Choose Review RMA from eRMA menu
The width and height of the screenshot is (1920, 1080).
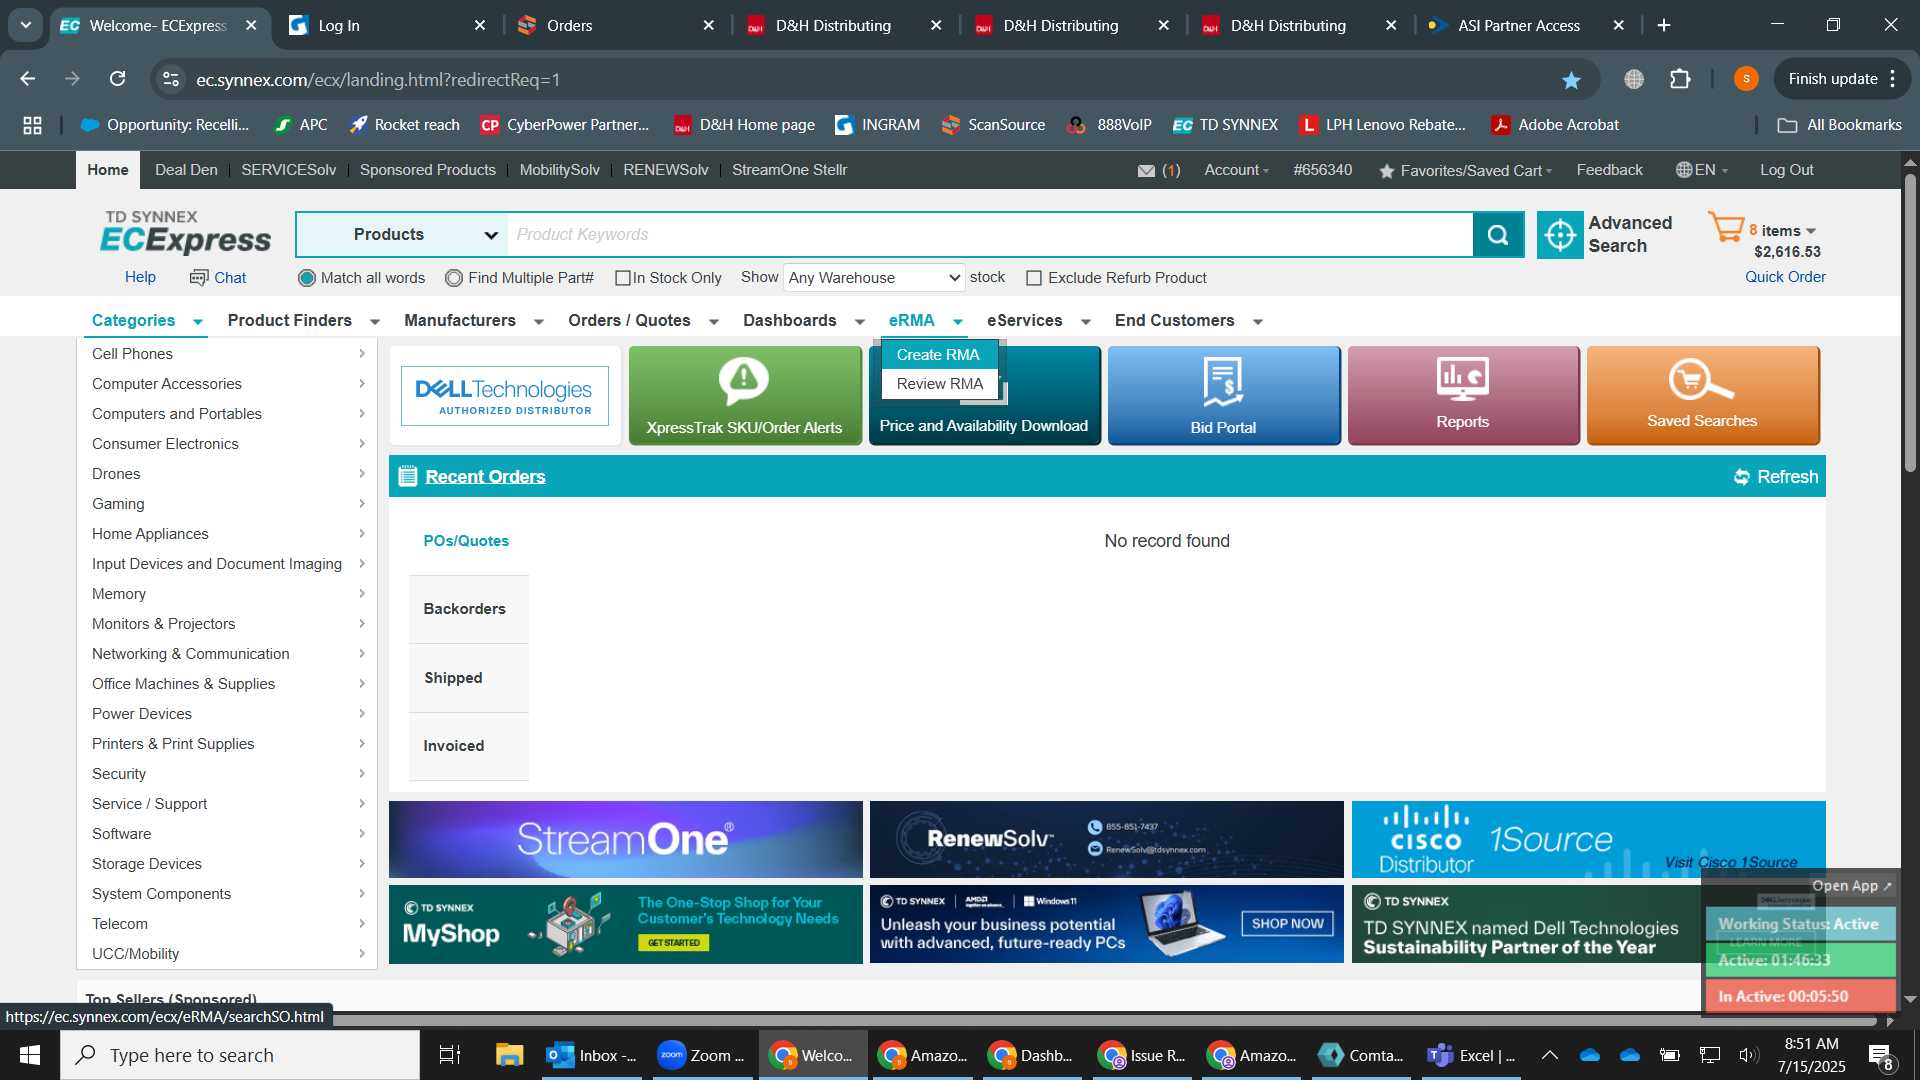[x=940, y=383]
